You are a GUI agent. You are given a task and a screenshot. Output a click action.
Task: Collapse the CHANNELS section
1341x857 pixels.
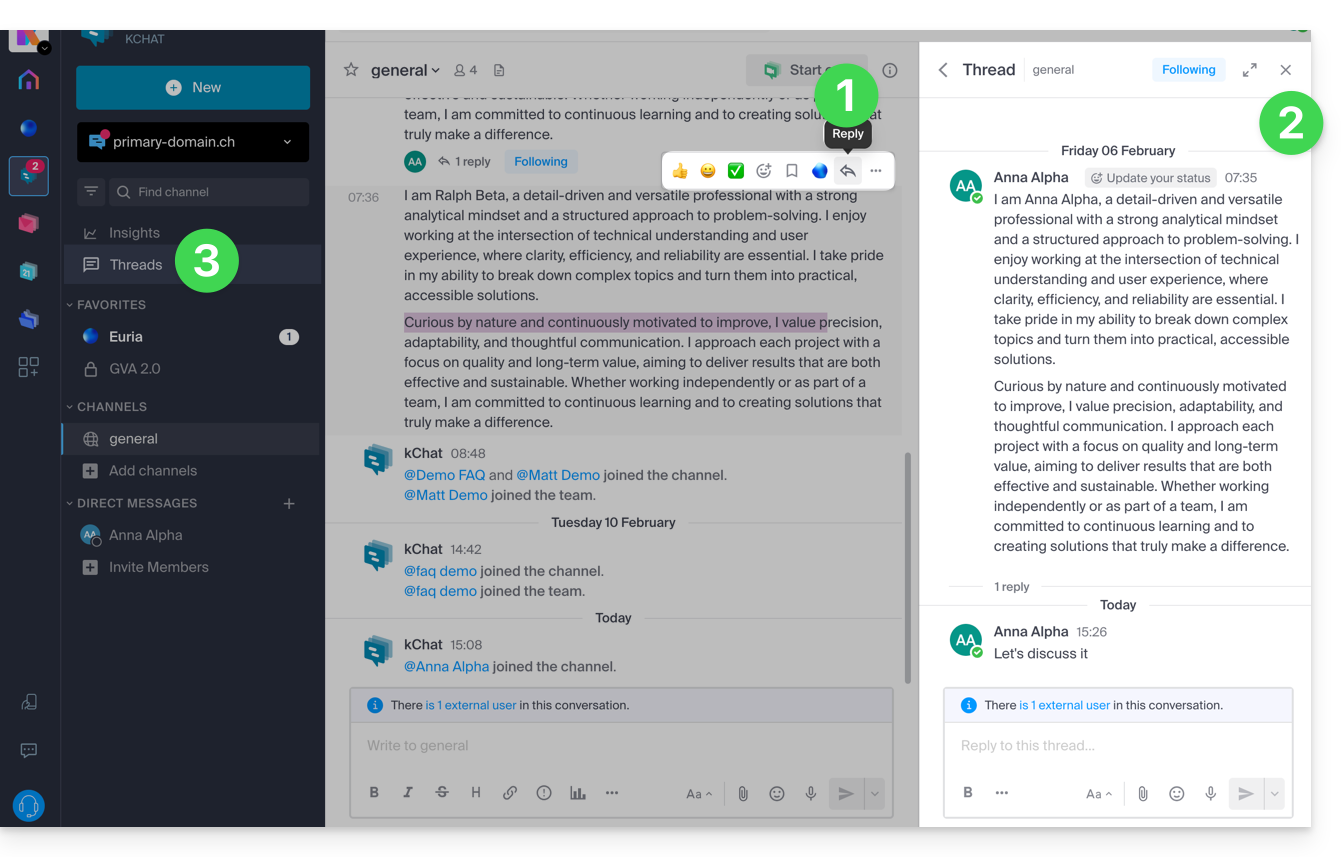[106, 407]
